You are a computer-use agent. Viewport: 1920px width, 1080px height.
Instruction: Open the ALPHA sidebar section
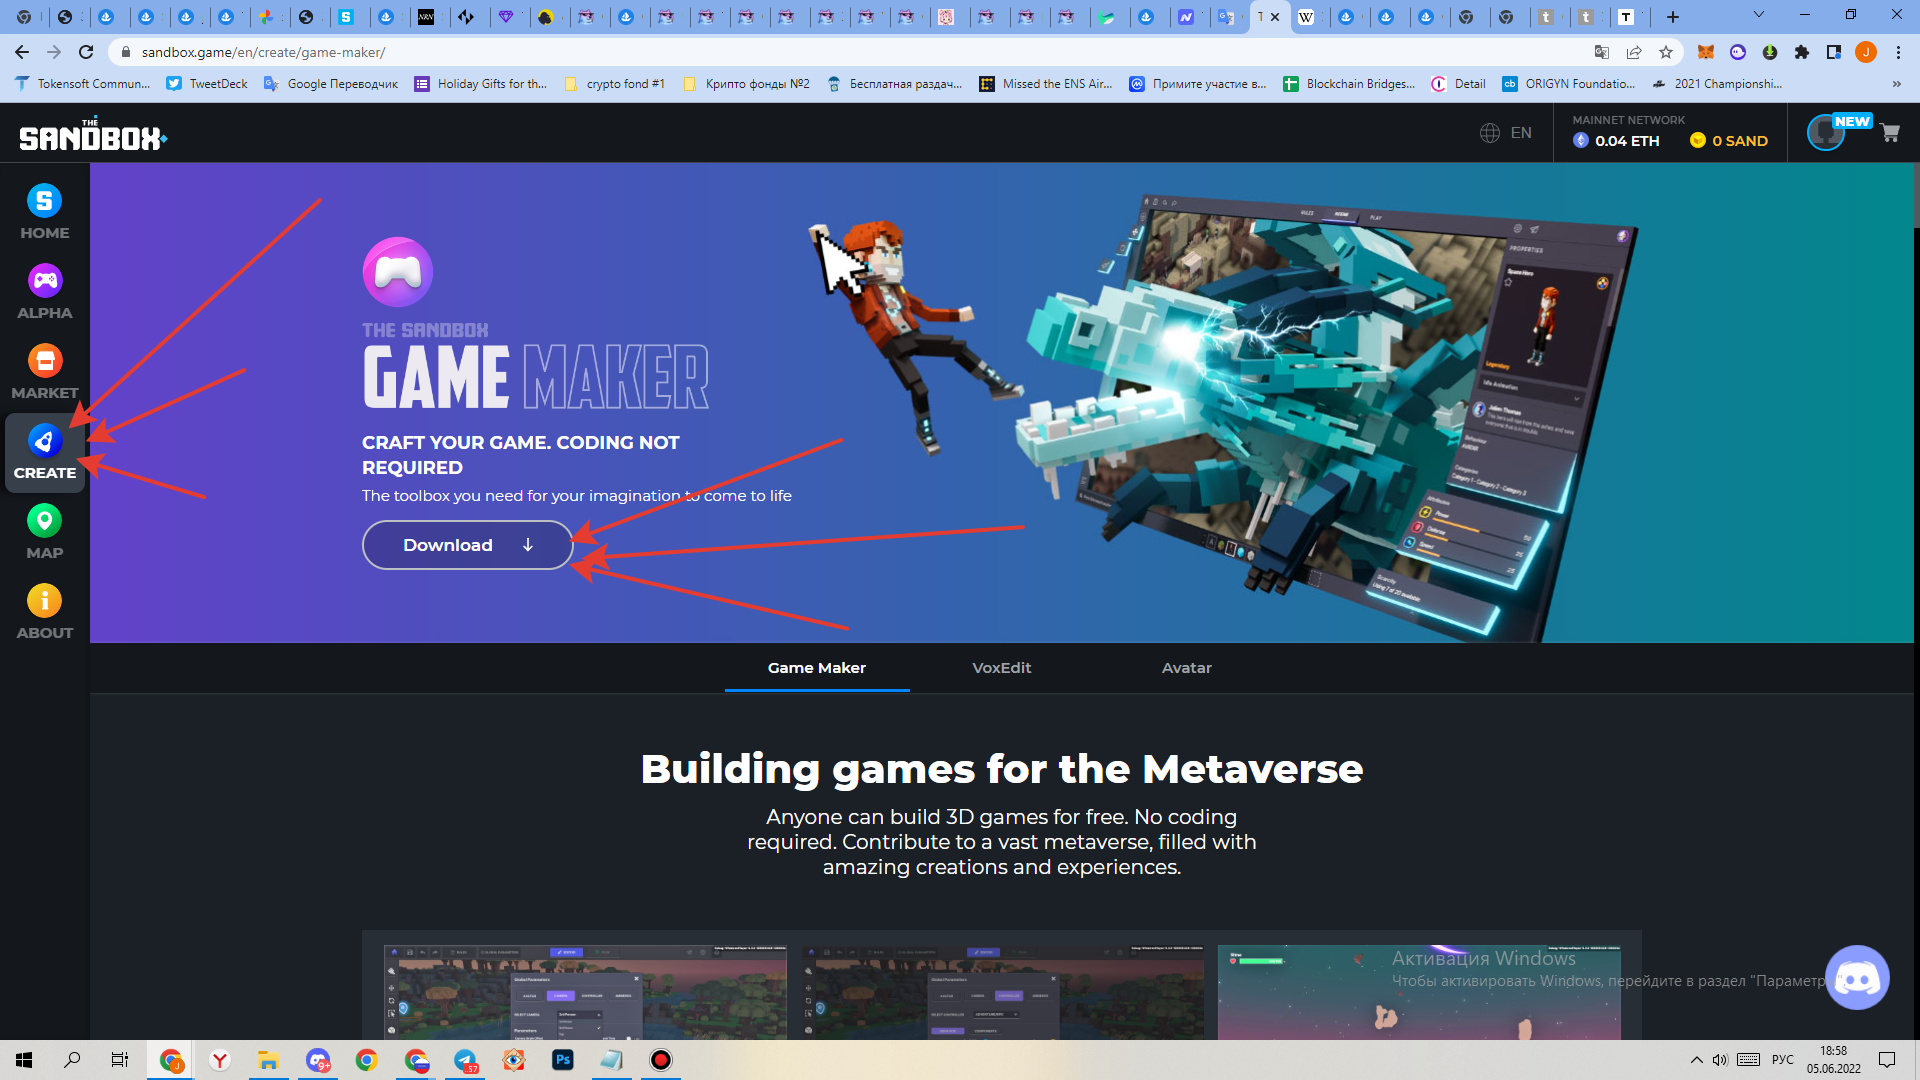(44, 292)
